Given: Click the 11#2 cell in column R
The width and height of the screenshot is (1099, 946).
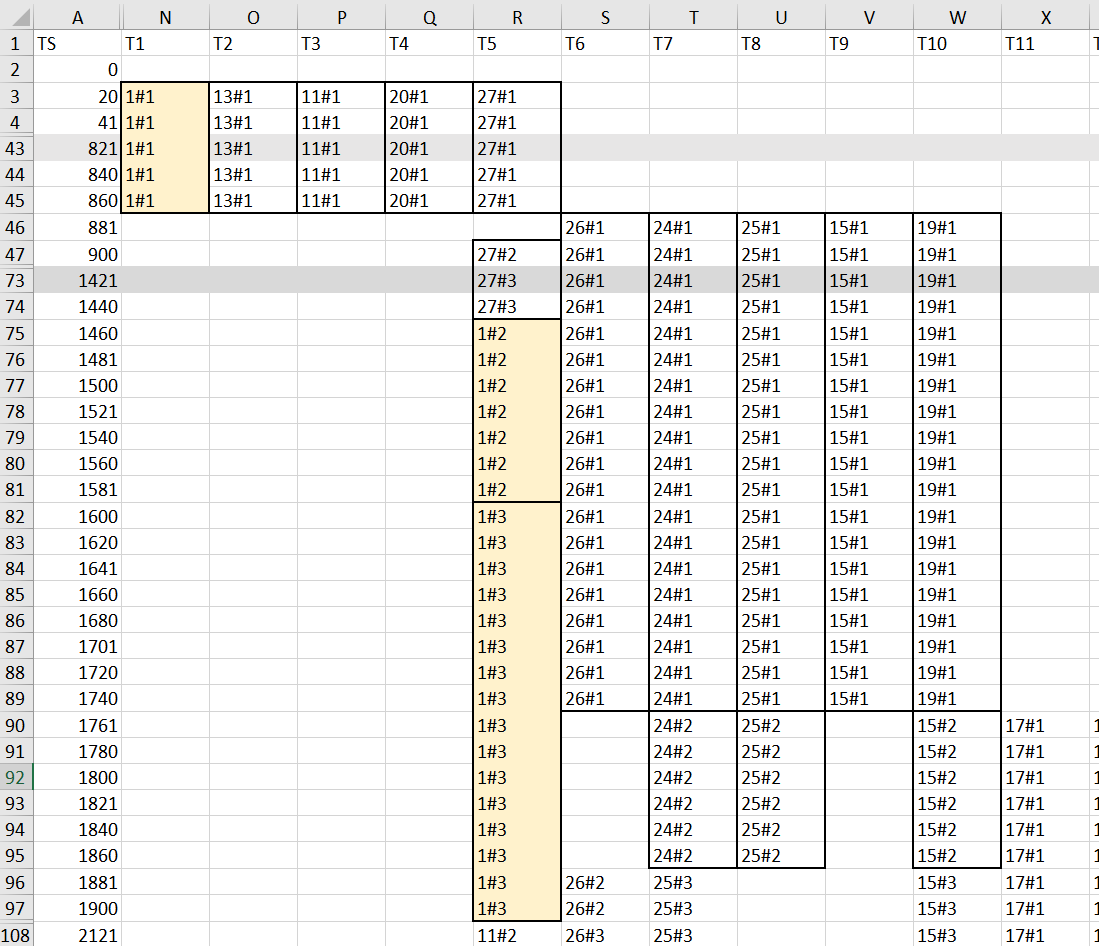Looking at the screenshot, I should click(517, 935).
